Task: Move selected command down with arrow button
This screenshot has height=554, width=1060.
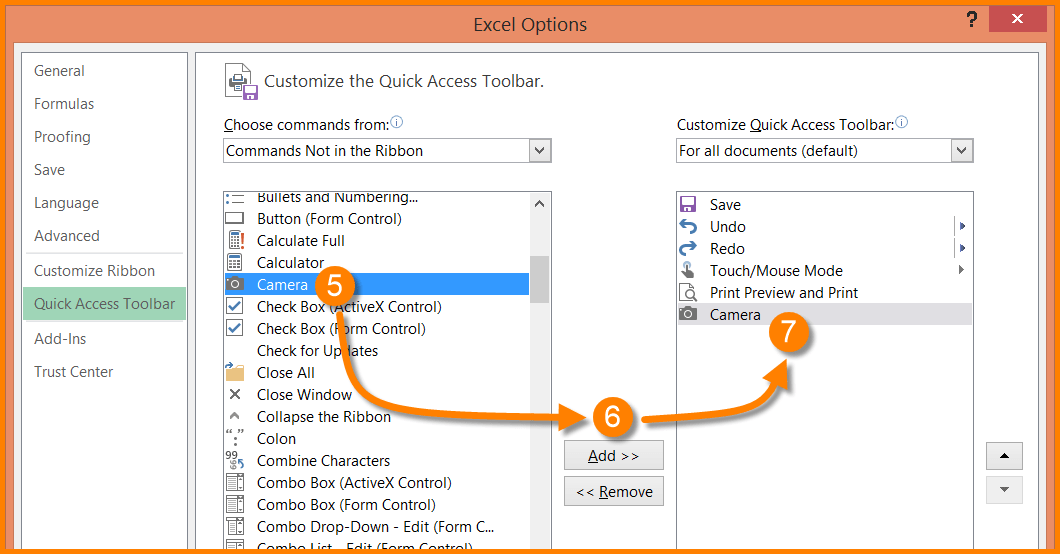Action: [1005, 490]
